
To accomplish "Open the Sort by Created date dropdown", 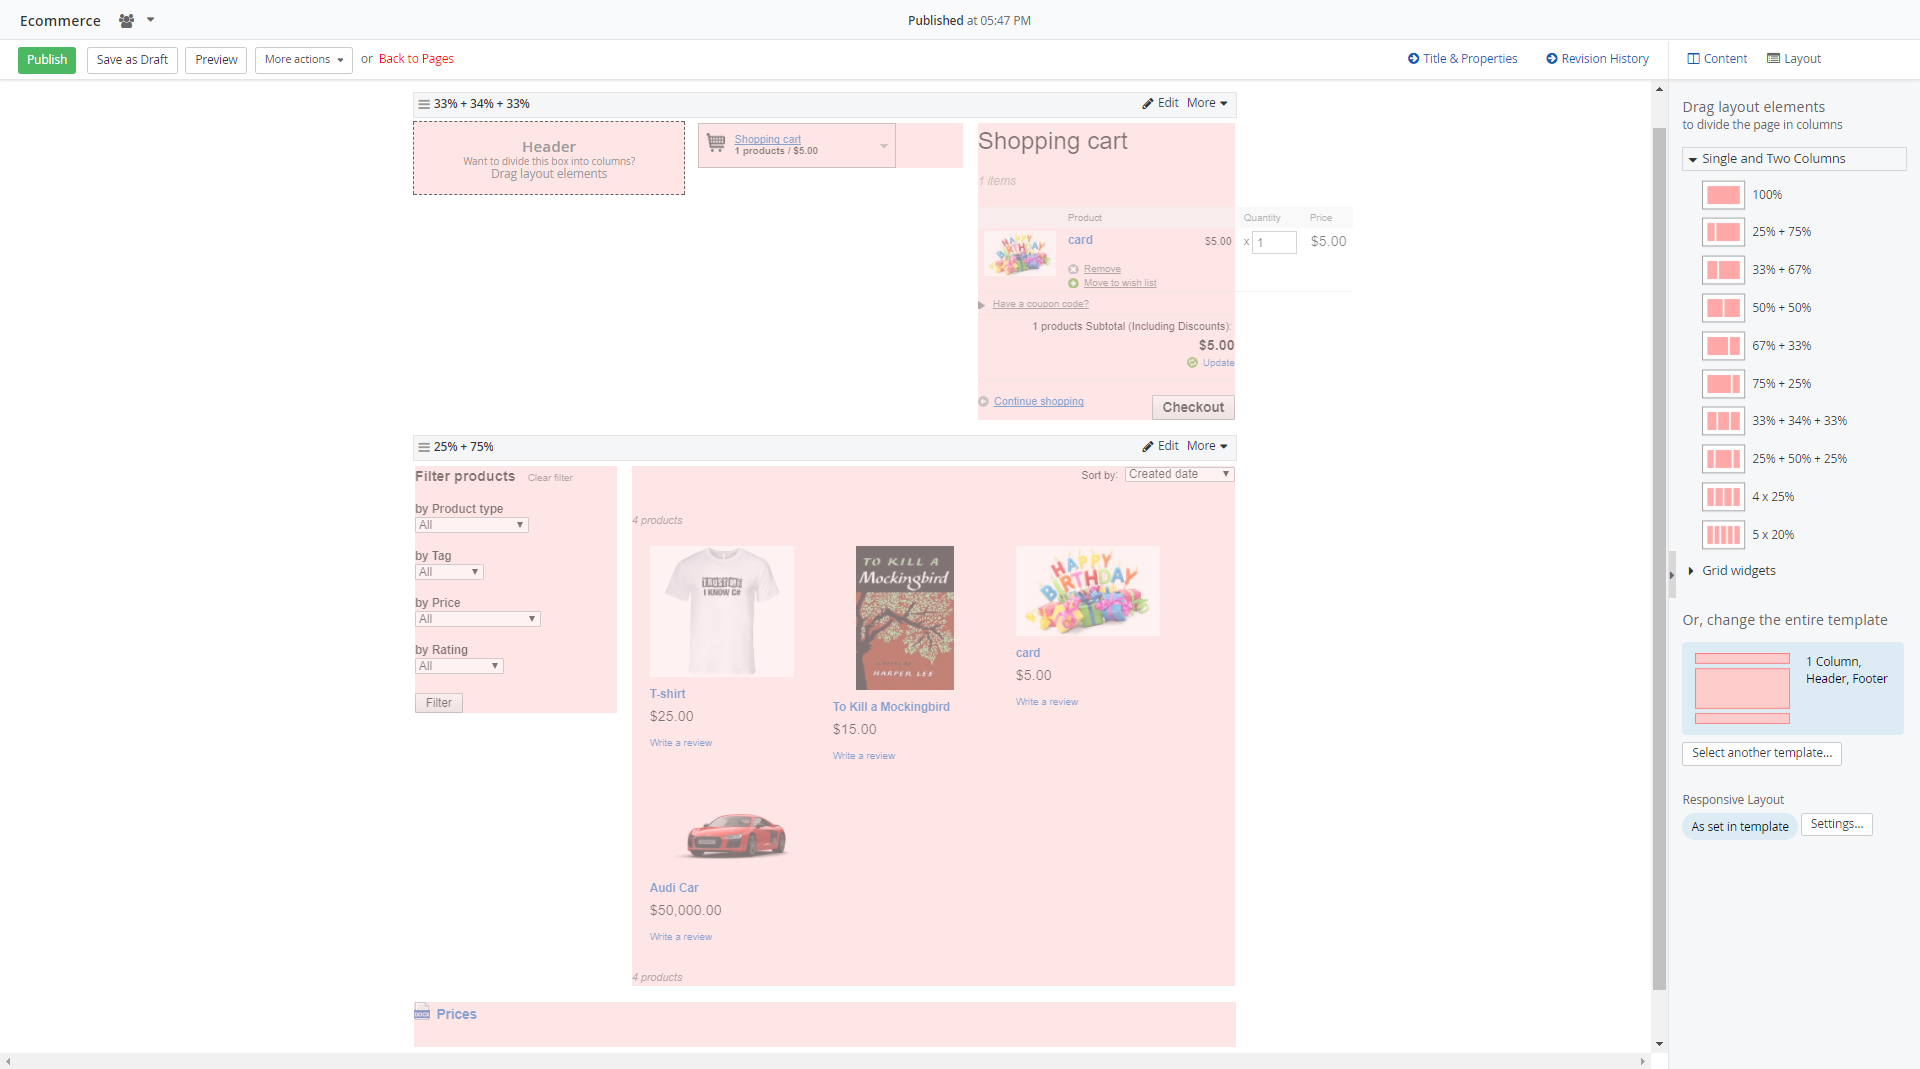I will [1180, 474].
